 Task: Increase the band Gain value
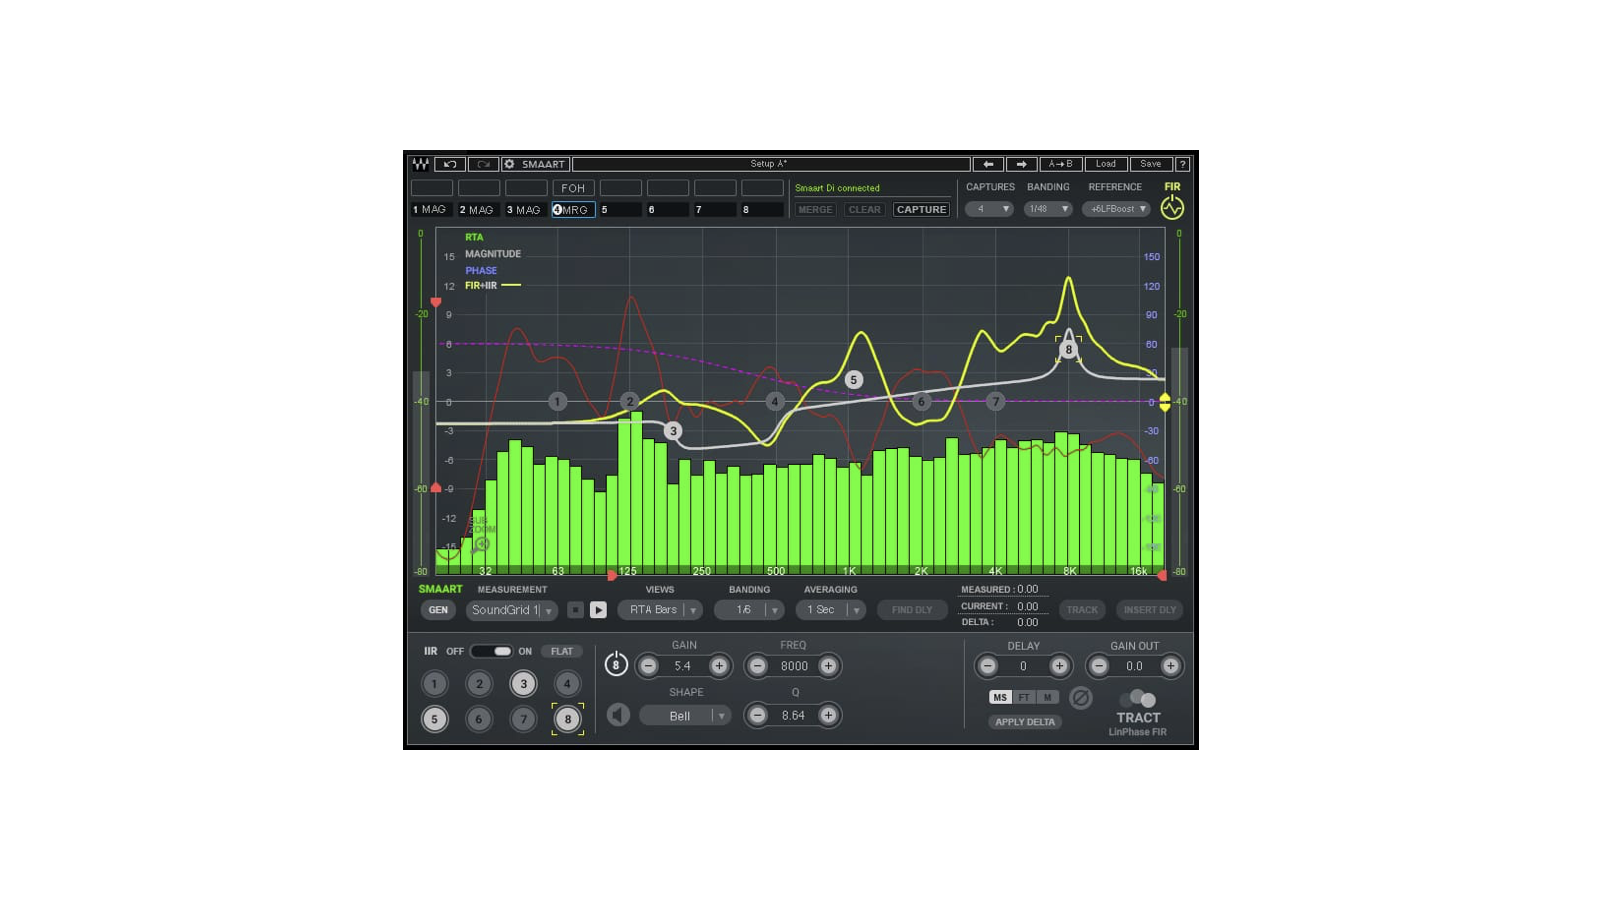click(719, 666)
